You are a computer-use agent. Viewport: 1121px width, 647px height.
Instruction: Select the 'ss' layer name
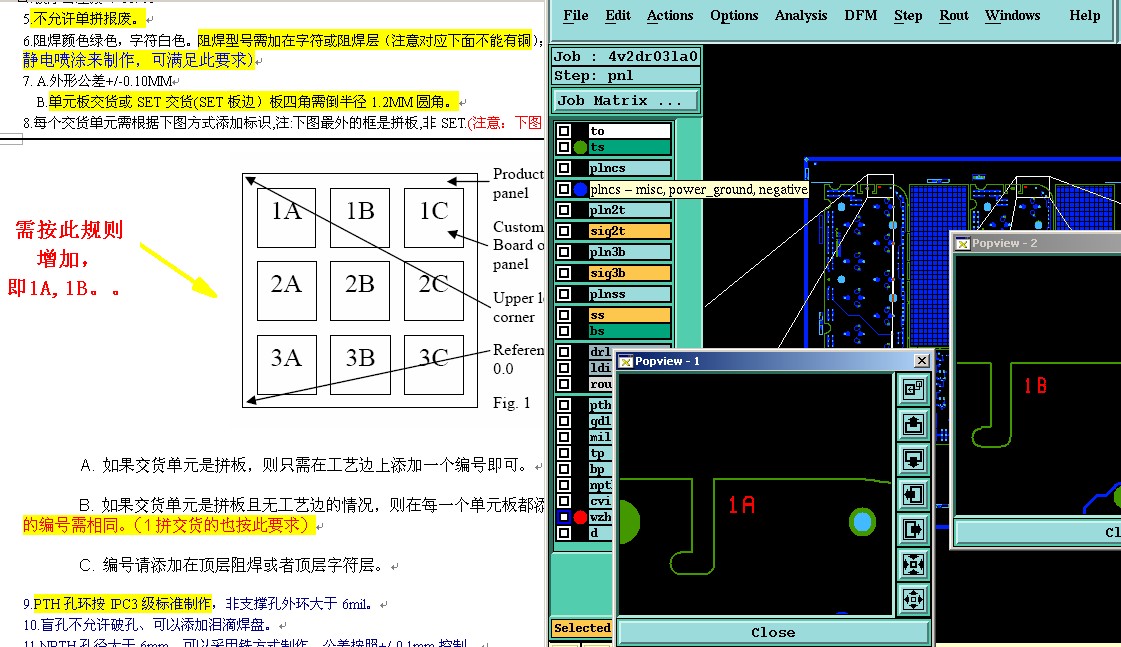click(x=630, y=315)
